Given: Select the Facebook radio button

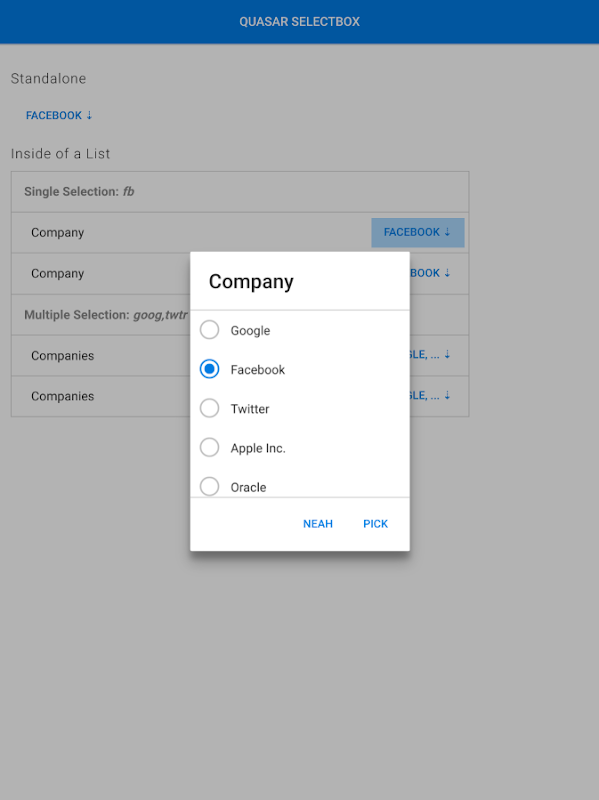Looking at the screenshot, I should point(209,369).
